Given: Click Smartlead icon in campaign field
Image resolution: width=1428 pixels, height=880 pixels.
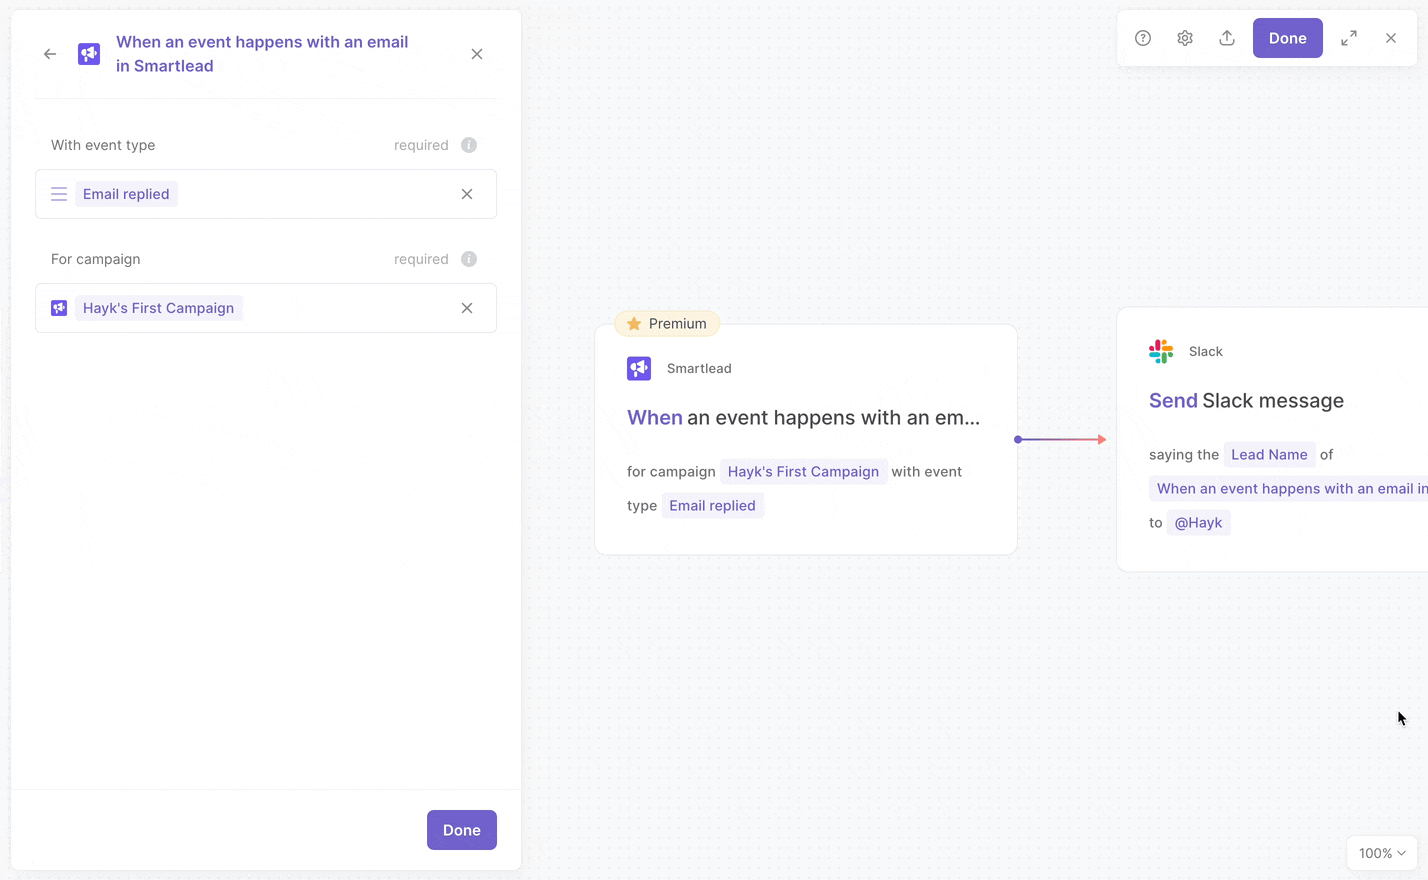Looking at the screenshot, I should coord(59,308).
